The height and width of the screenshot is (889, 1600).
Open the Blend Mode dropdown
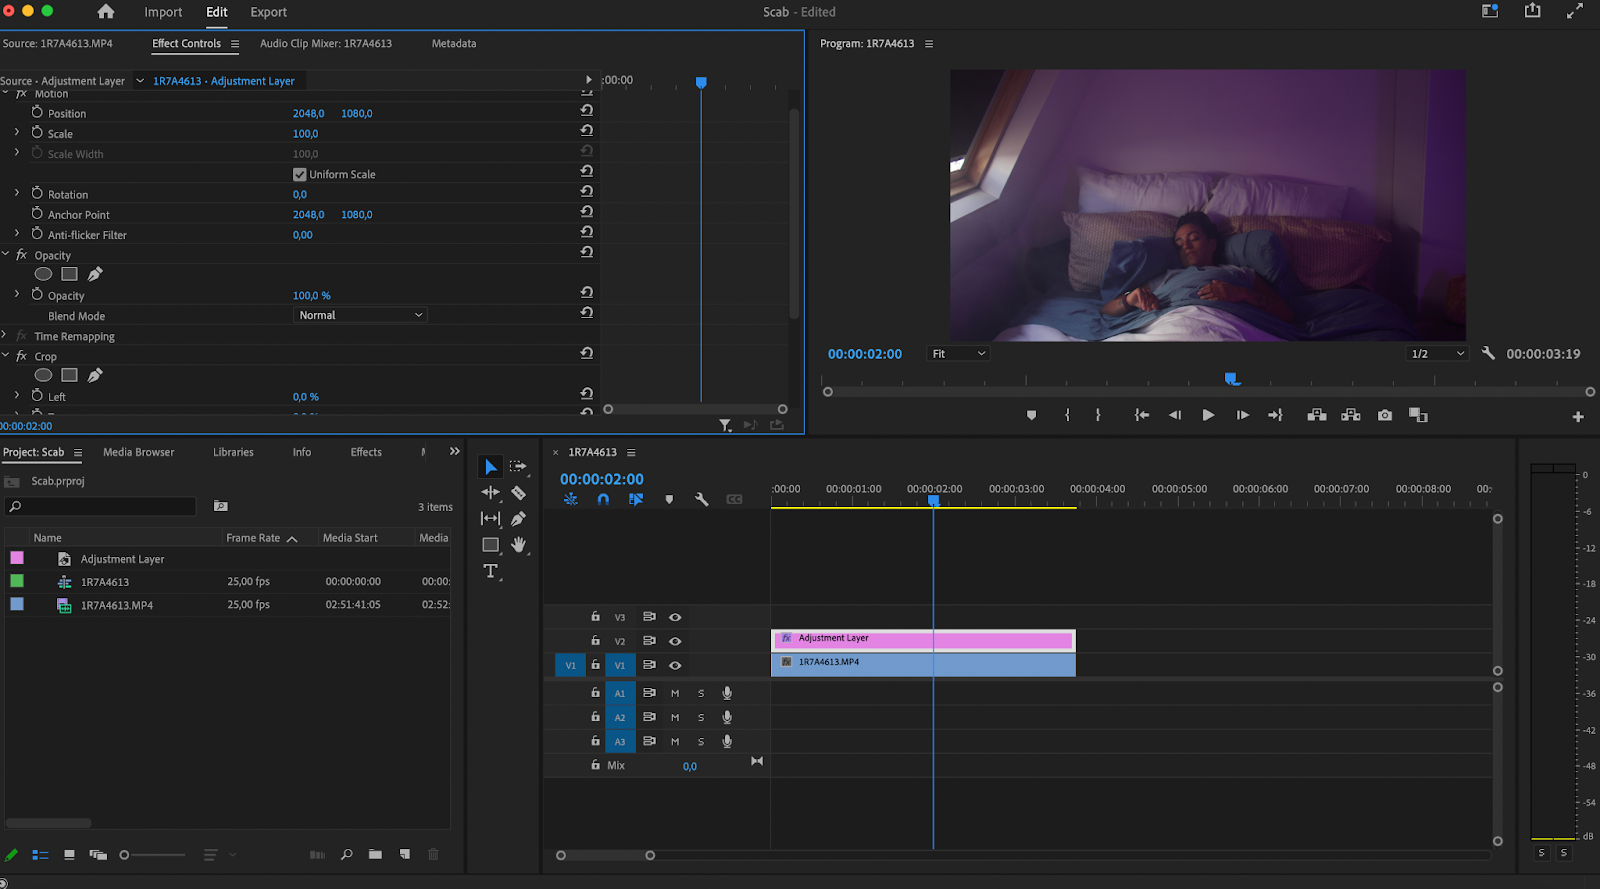361,315
